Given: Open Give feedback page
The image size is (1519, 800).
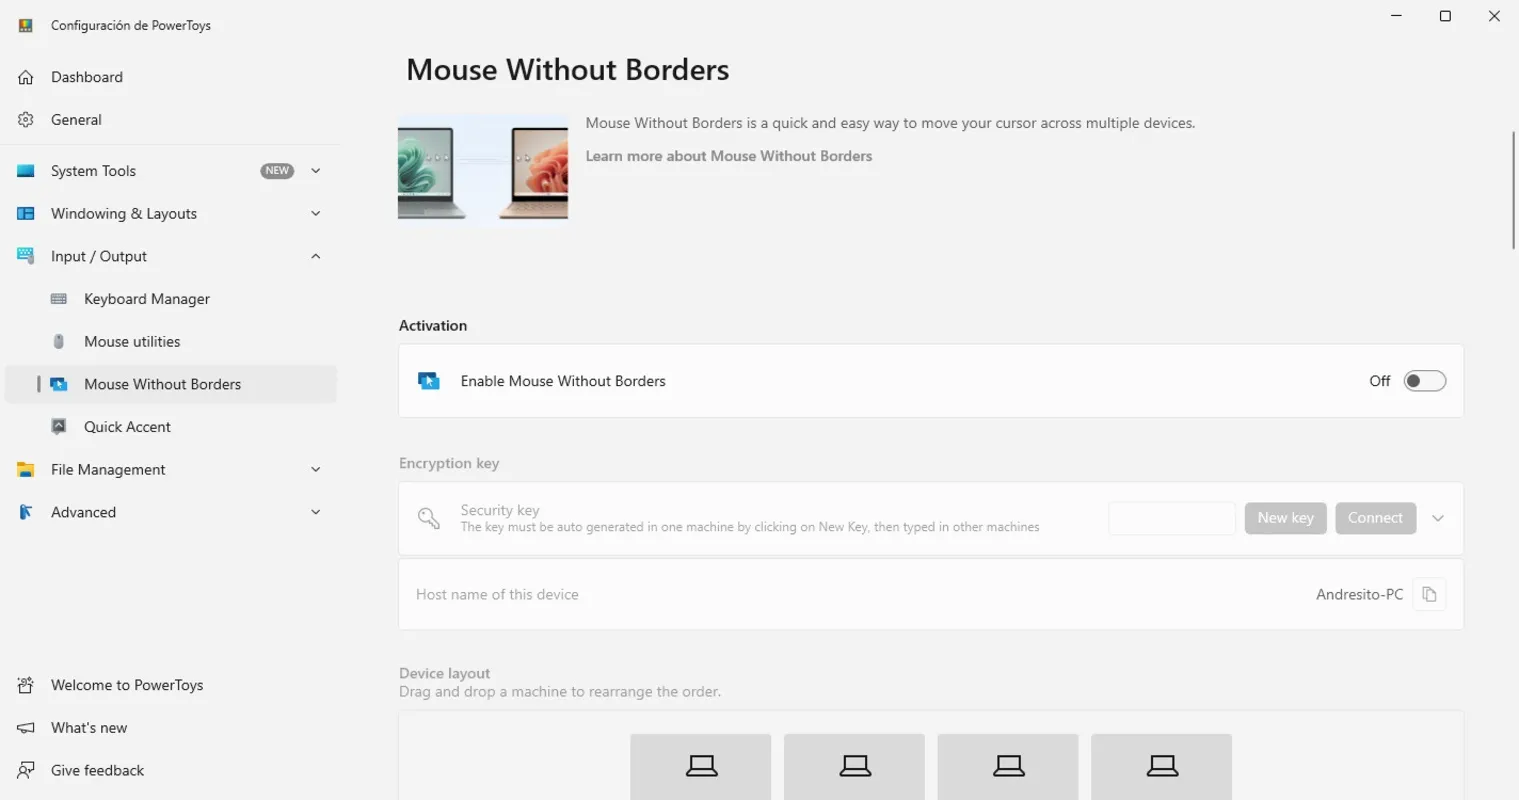Looking at the screenshot, I should point(171,770).
